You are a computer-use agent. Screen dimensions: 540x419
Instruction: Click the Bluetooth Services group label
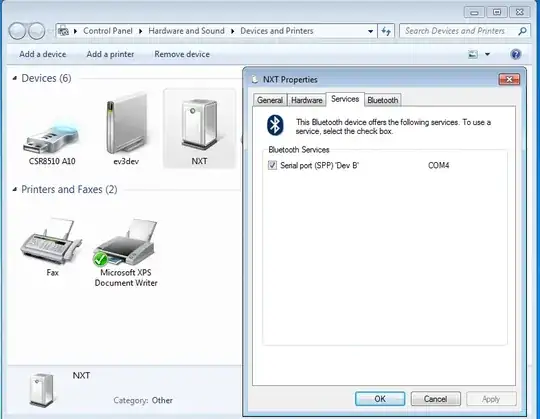click(299, 150)
